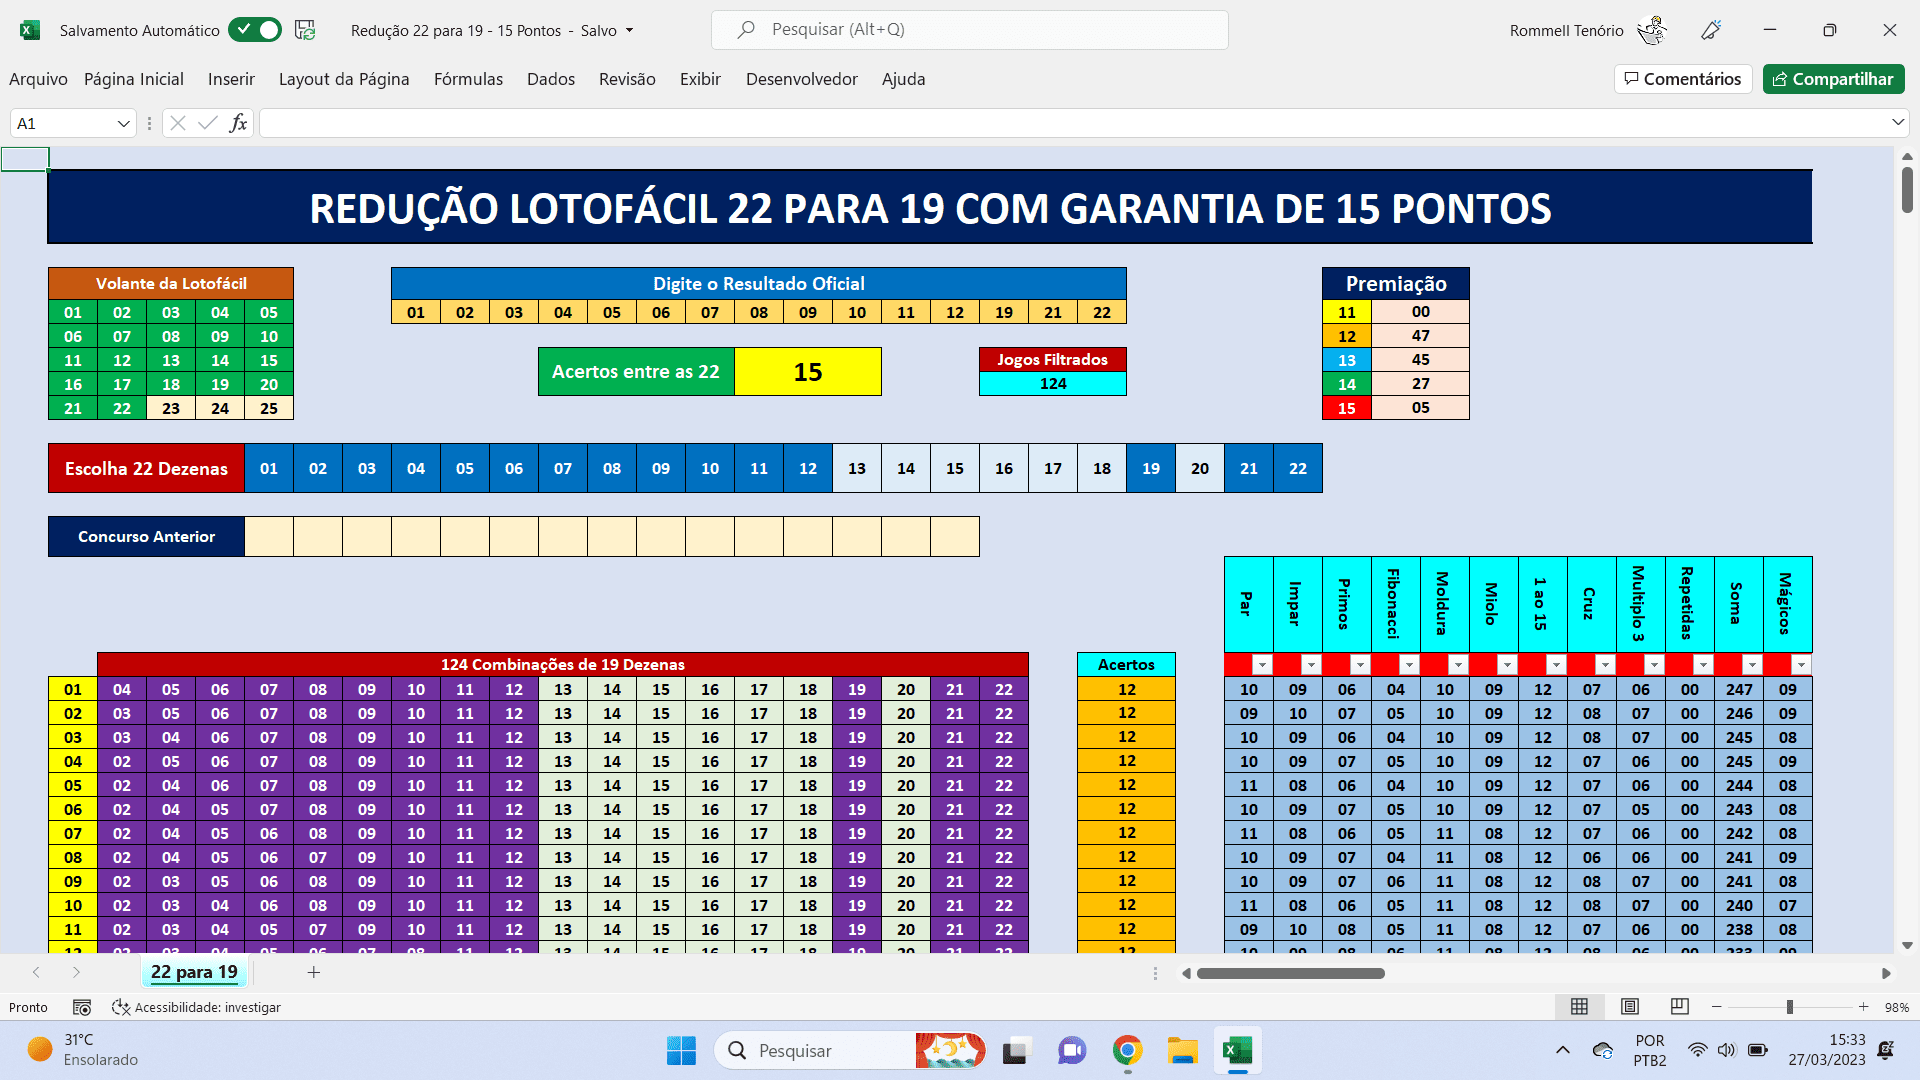
Task: Open the Par column filter dropdown
Action: pyautogui.click(x=1262, y=665)
